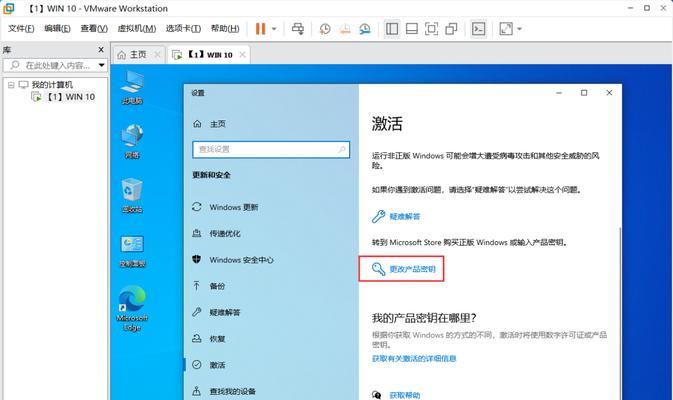The image size is (673, 400).
Task: Click the library search input field
Action: tap(55, 65)
